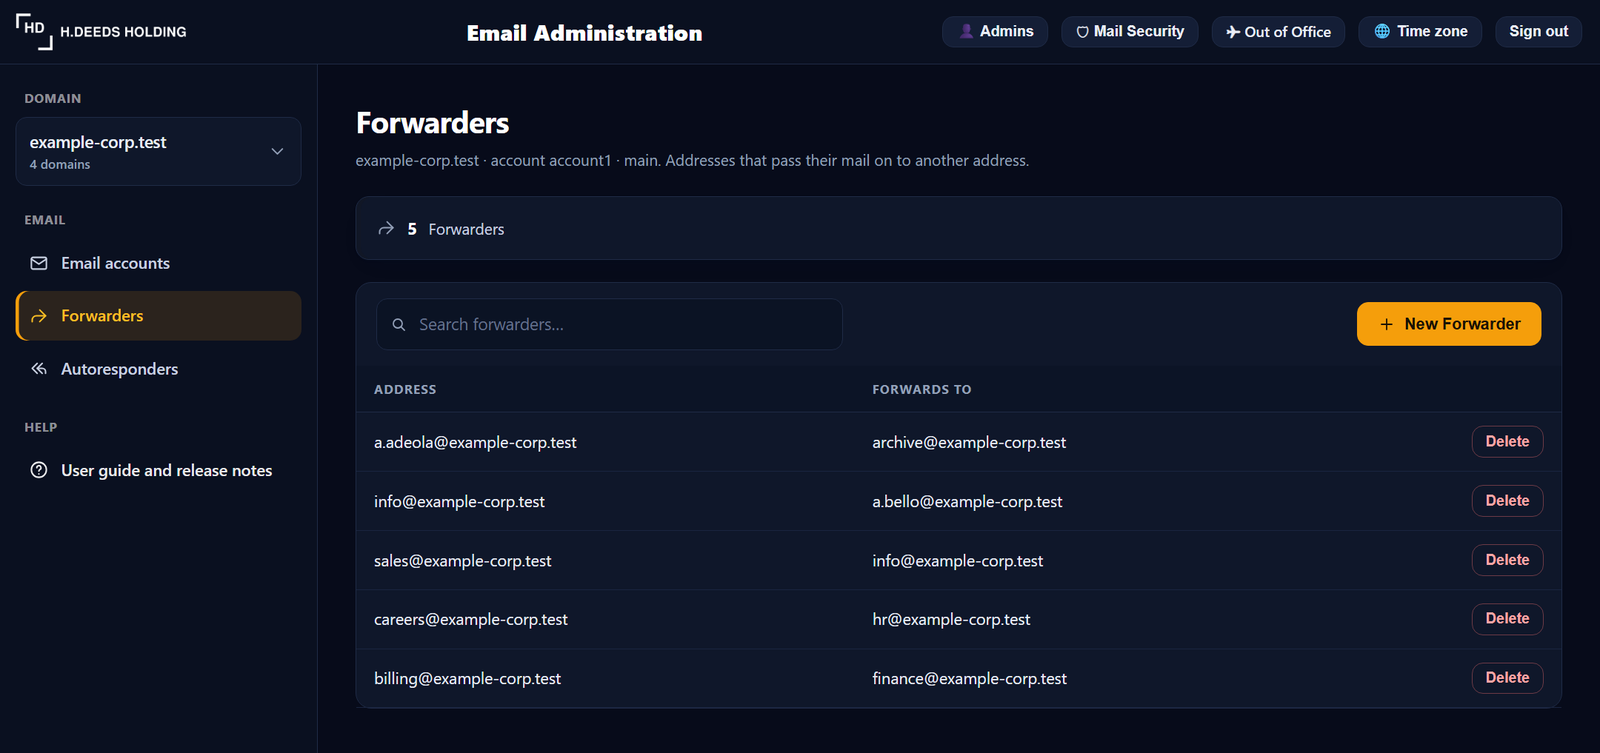Click destination a.bello@example-corp.test
This screenshot has width=1600, height=753.
[x=967, y=501]
